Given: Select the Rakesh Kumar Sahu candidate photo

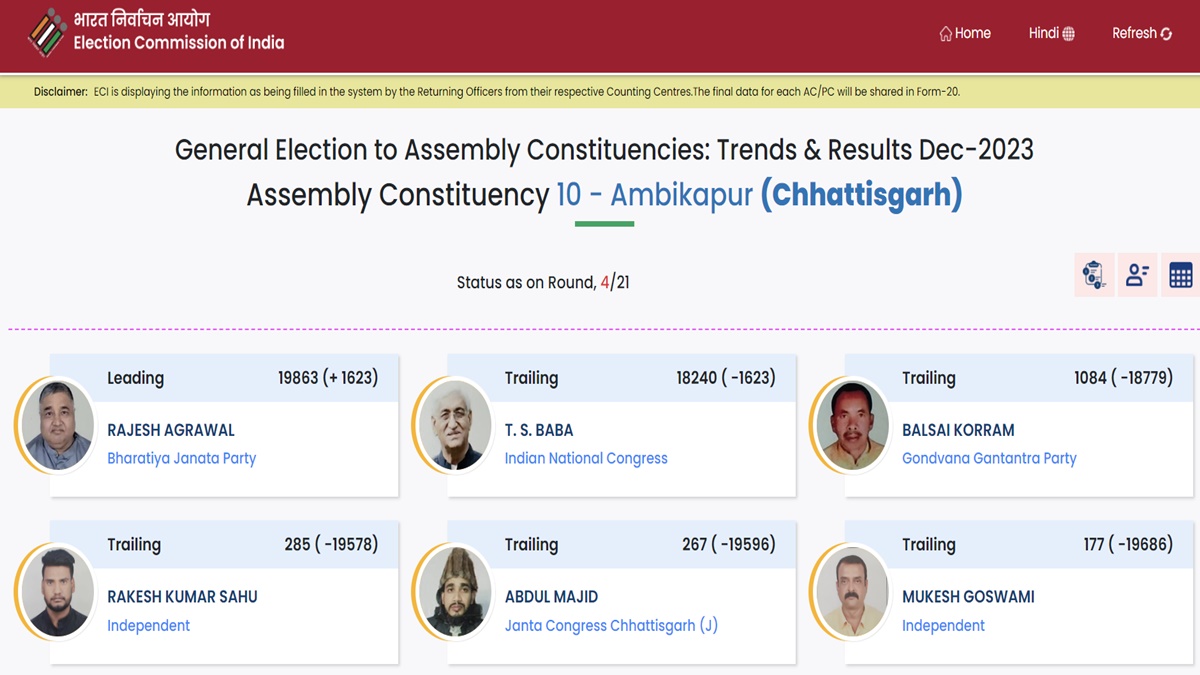Looking at the screenshot, I should coord(58,592).
